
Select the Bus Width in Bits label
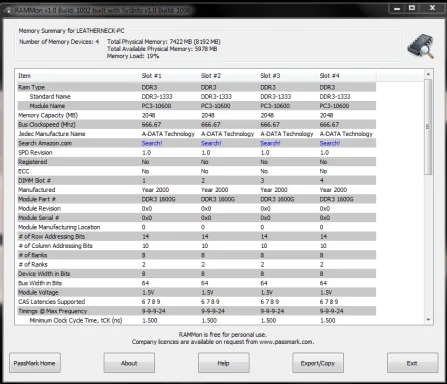(x=40, y=283)
